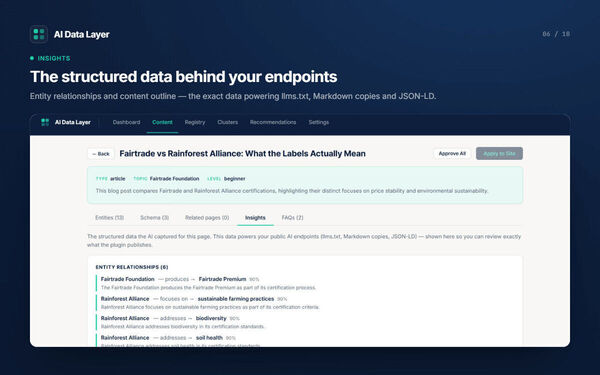Select the sustainable farming practices entity

tap(236, 298)
